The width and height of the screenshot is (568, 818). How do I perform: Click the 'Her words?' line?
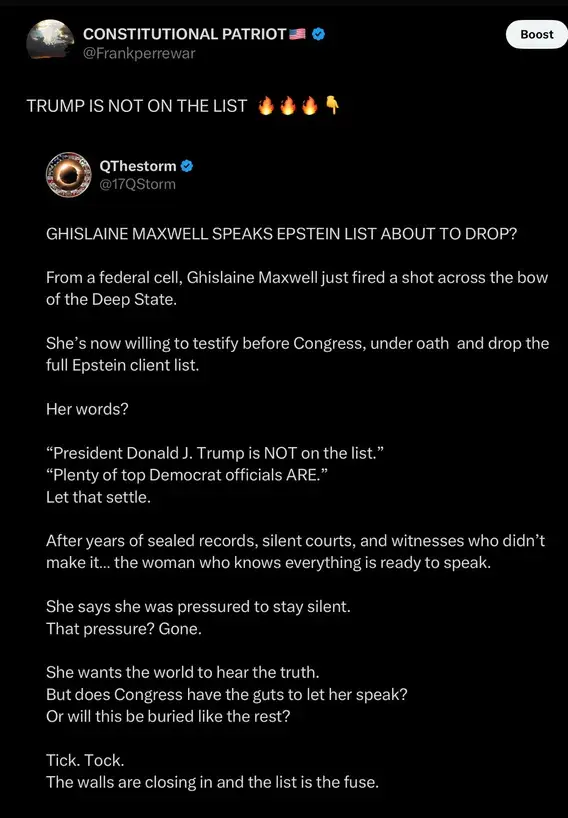tap(87, 409)
